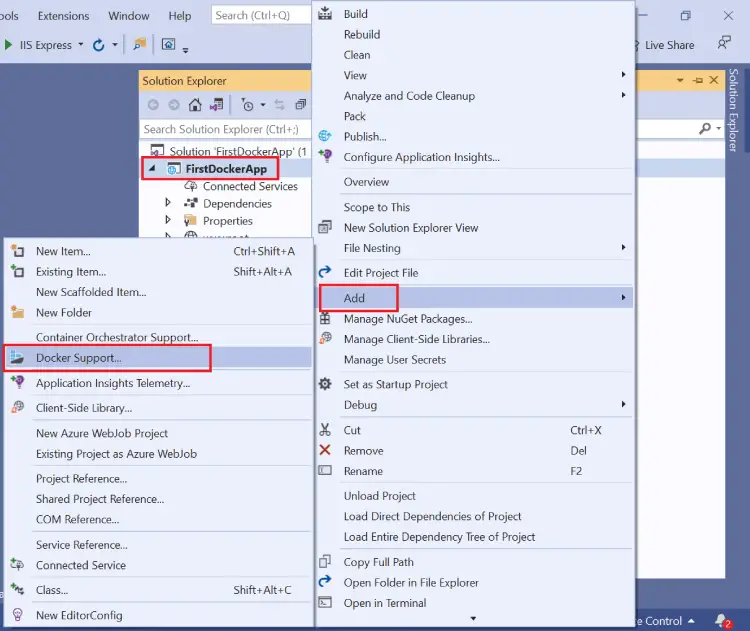
Task: Focus the Search (Ctrl+Q) box
Action: 261,15
